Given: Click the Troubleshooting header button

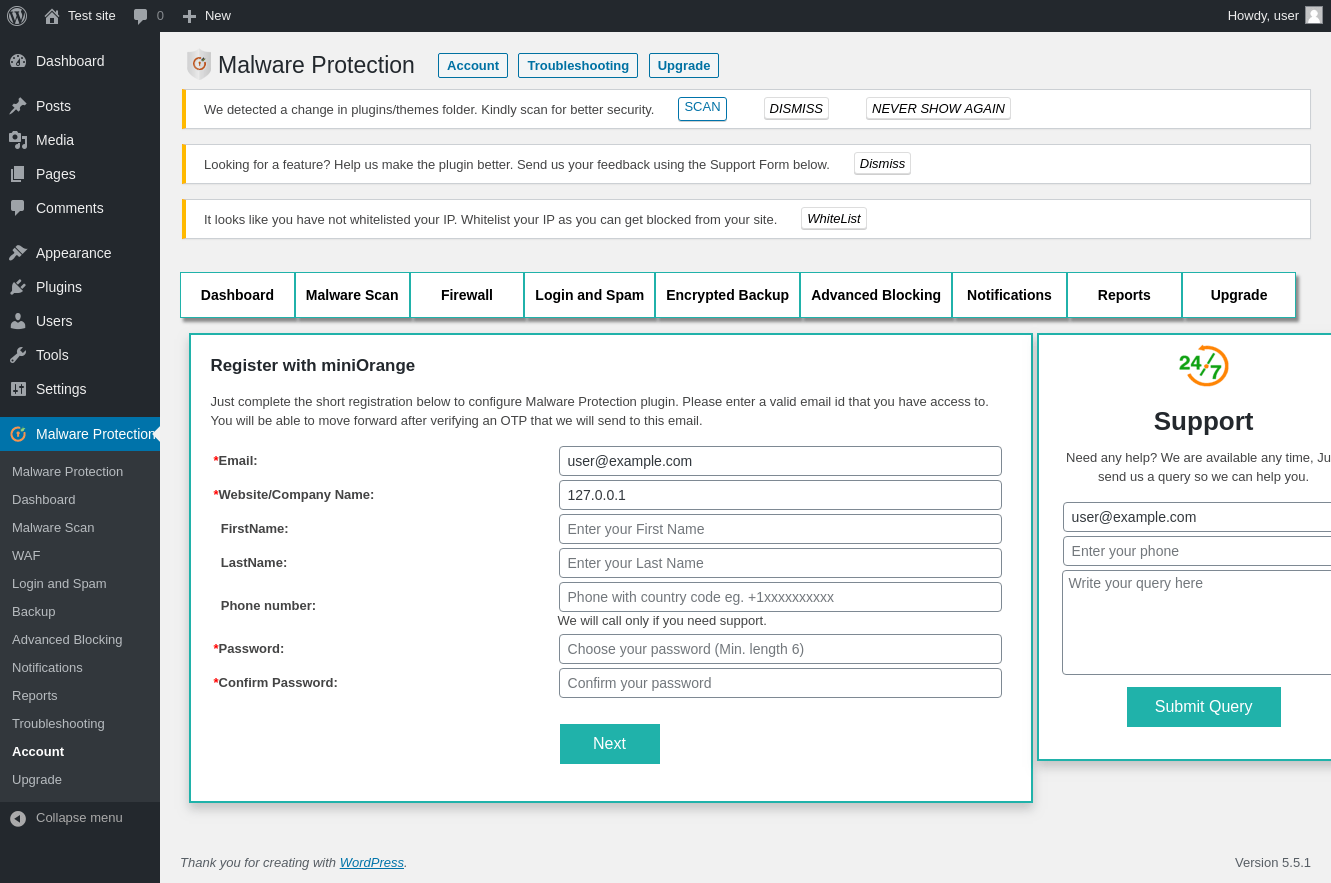Looking at the screenshot, I should pos(578,66).
